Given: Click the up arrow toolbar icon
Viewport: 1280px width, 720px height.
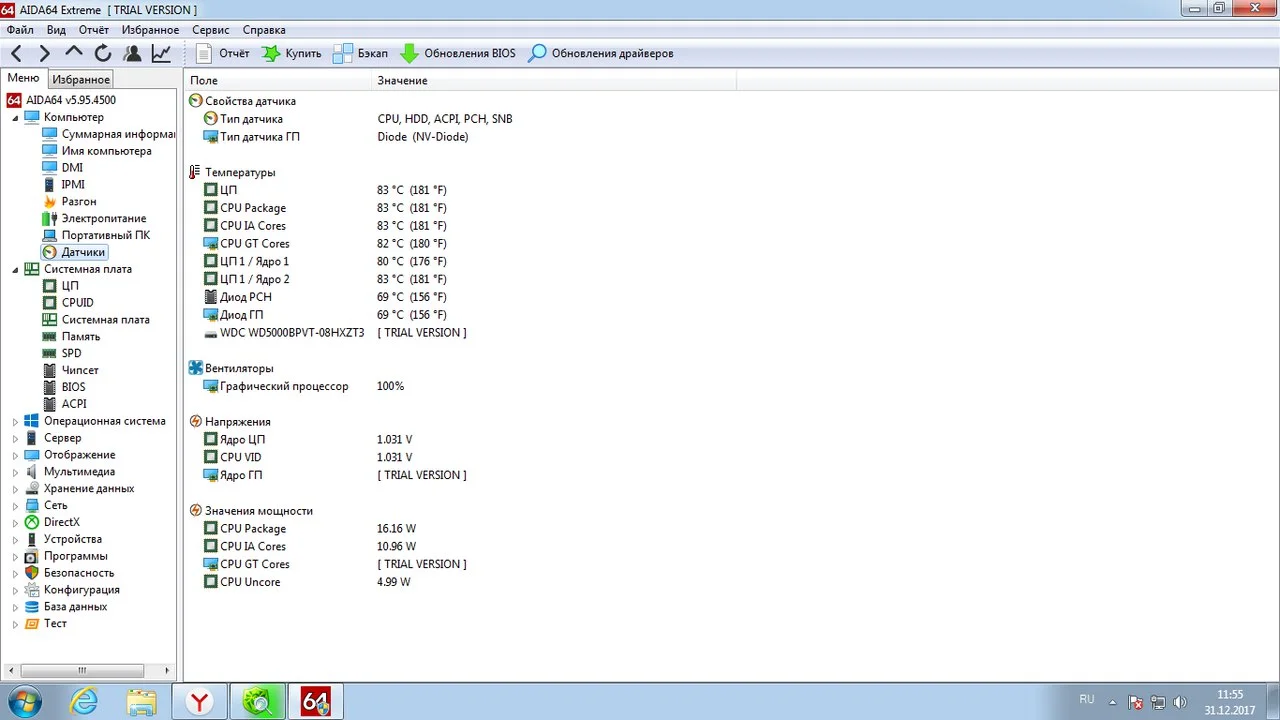Looking at the screenshot, I should [x=74, y=53].
